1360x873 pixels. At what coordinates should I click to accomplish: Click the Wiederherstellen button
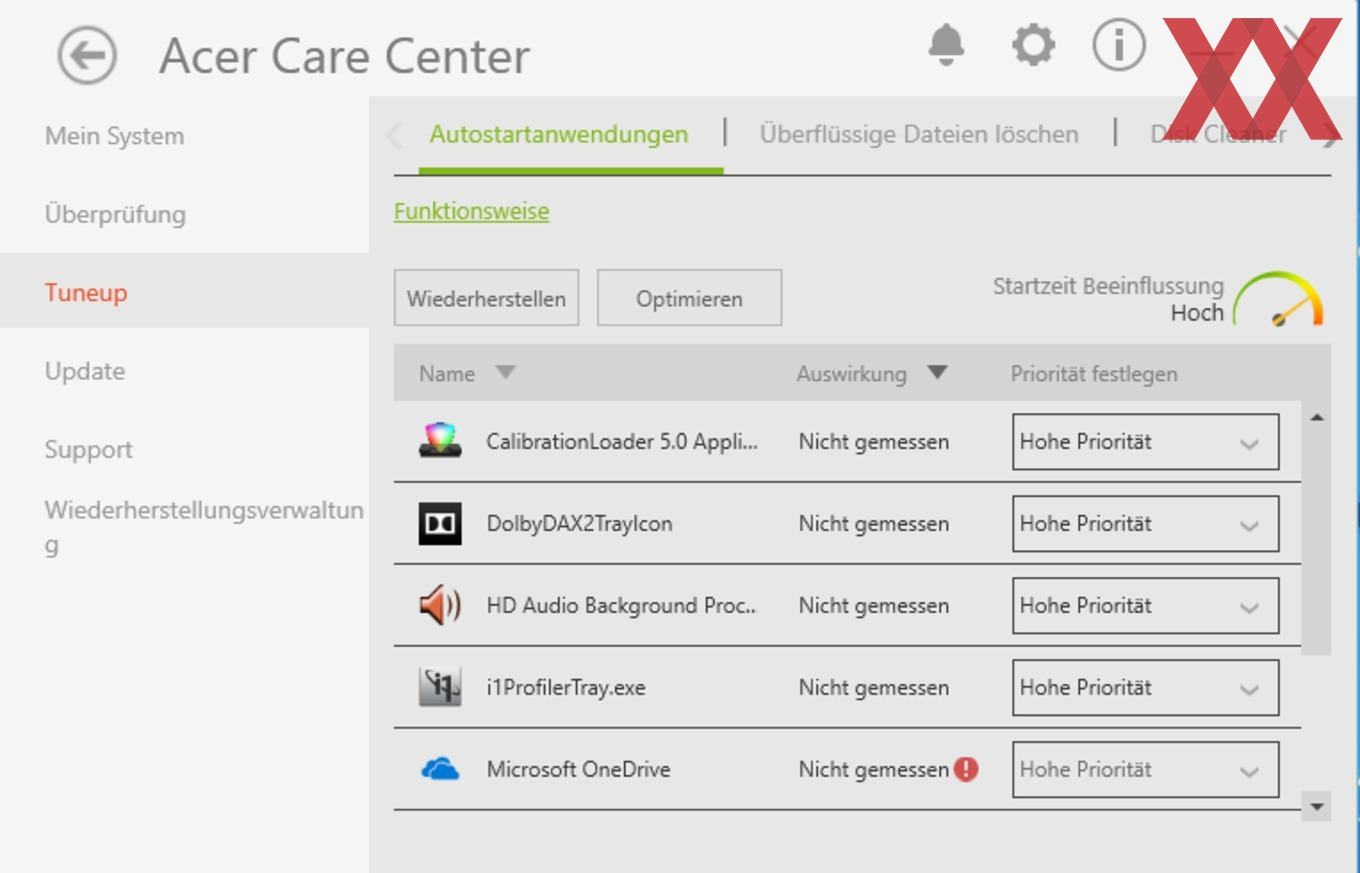[x=486, y=298]
